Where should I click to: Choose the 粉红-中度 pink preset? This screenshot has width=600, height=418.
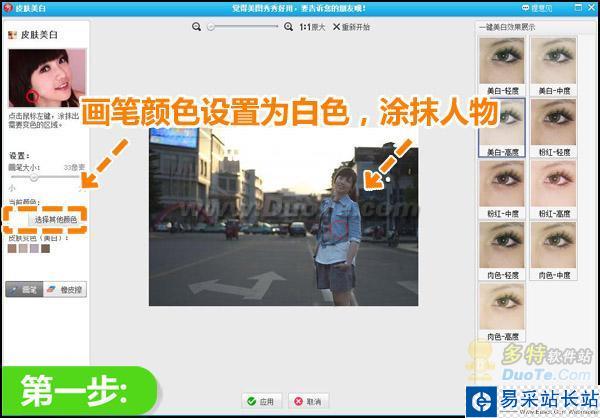pos(502,189)
